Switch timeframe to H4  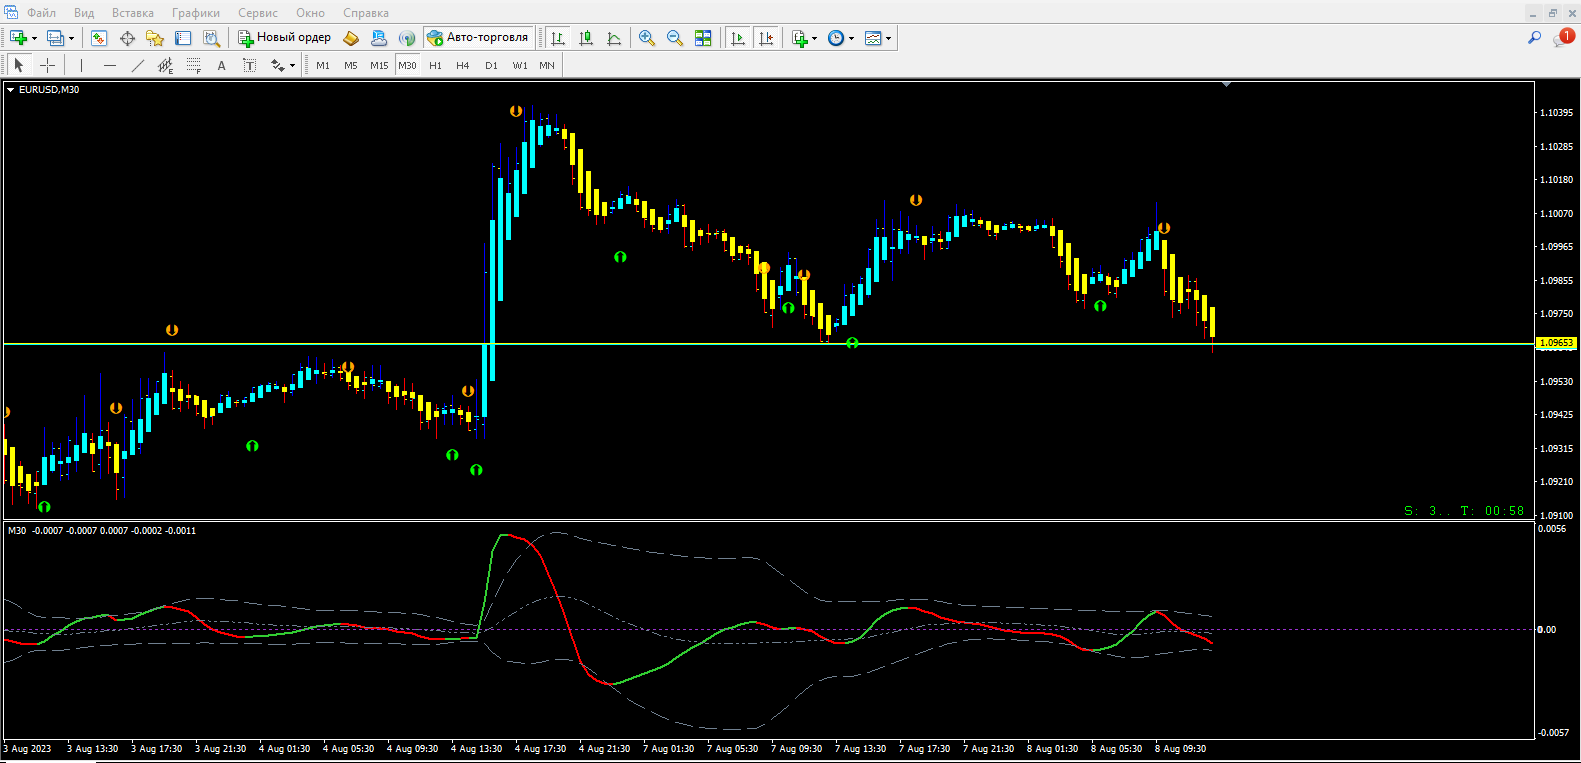462,65
